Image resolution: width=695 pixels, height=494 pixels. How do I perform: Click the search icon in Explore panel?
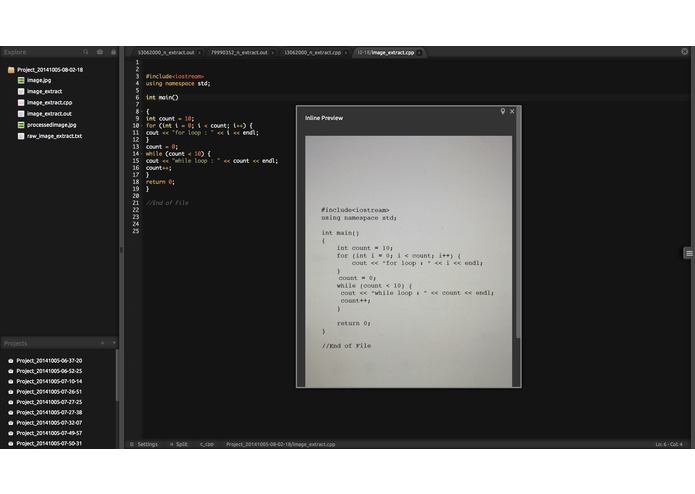click(x=86, y=52)
